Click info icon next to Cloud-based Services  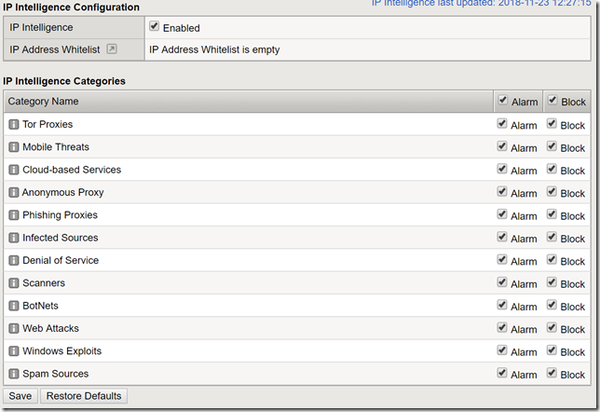(x=14, y=170)
